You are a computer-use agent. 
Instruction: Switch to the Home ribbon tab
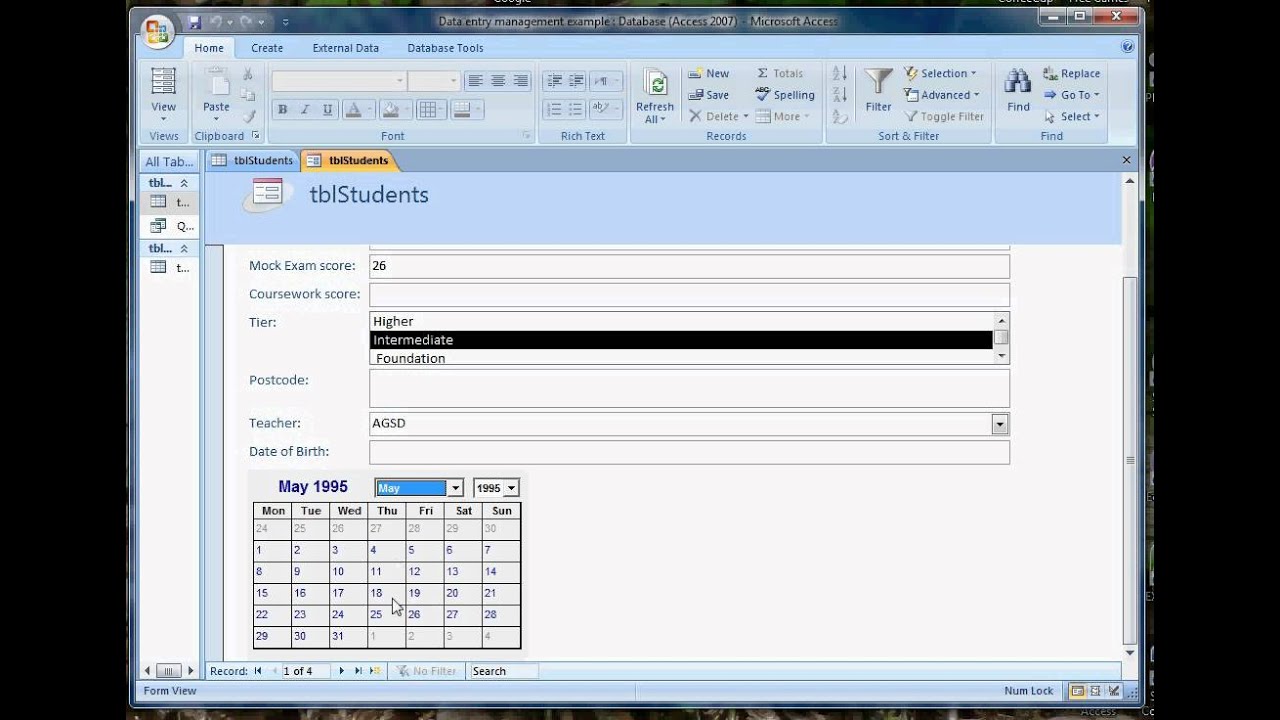(209, 48)
